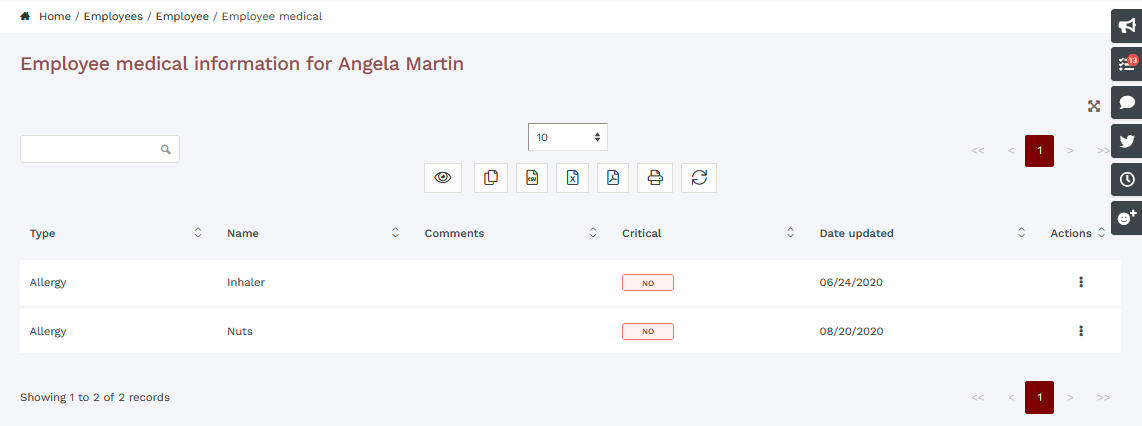This screenshot has width=1142, height=426.
Task: Open actions menu for the Inhaler row
Action: coord(1081,282)
